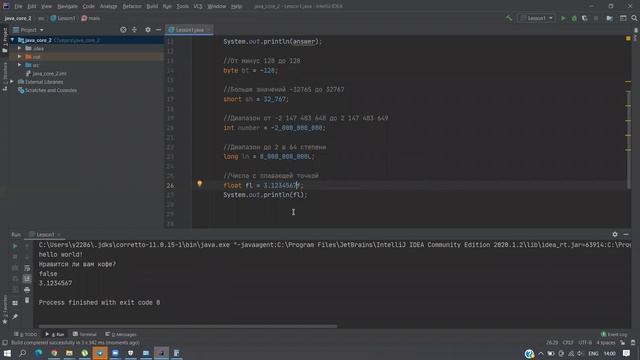Click the main method breadcrumb
The width and height of the screenshot is (640, 360).
pos(91,18)
